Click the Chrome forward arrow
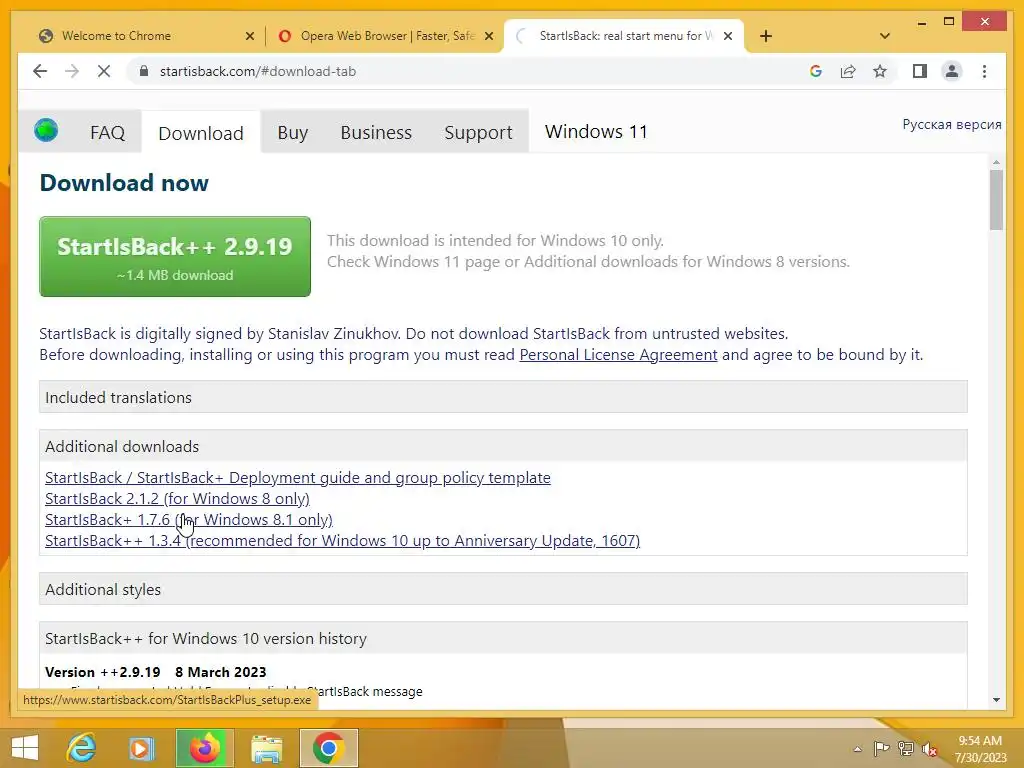The height and width of the screenshot is (768, 1024). pyautogui.click(x=72, y=71)
